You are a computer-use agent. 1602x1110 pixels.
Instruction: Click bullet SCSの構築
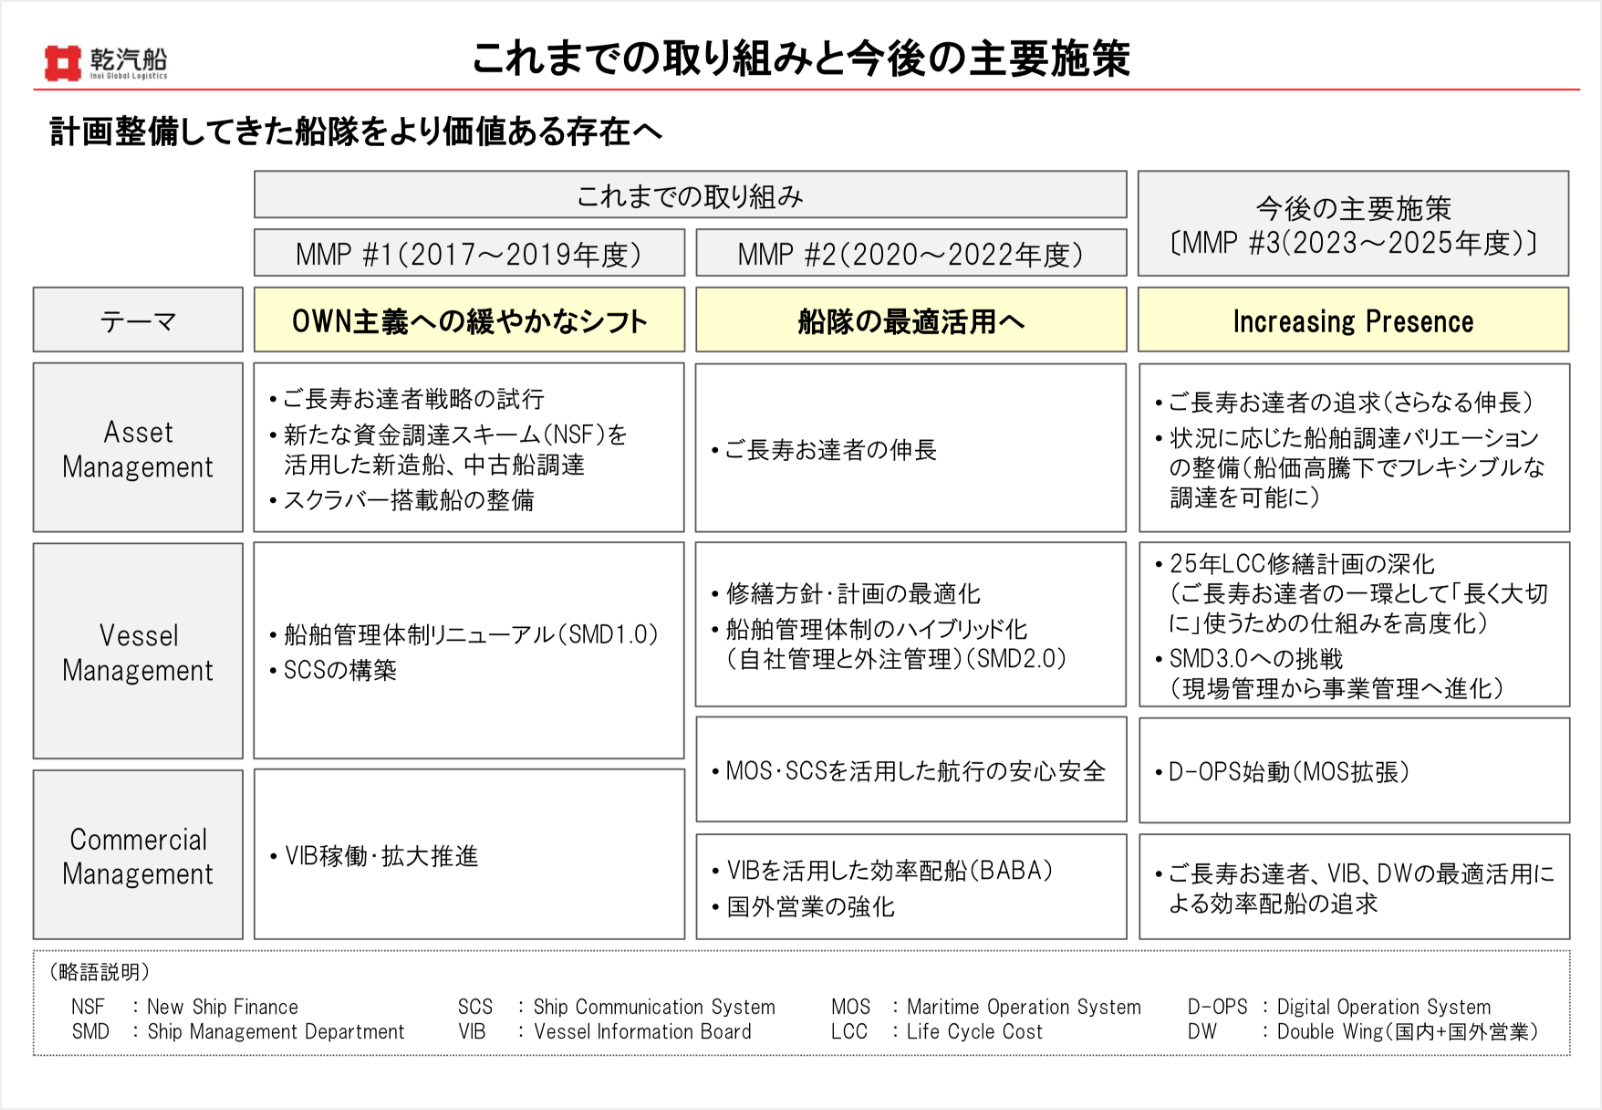pyautogui.click(x=333, y=670)
